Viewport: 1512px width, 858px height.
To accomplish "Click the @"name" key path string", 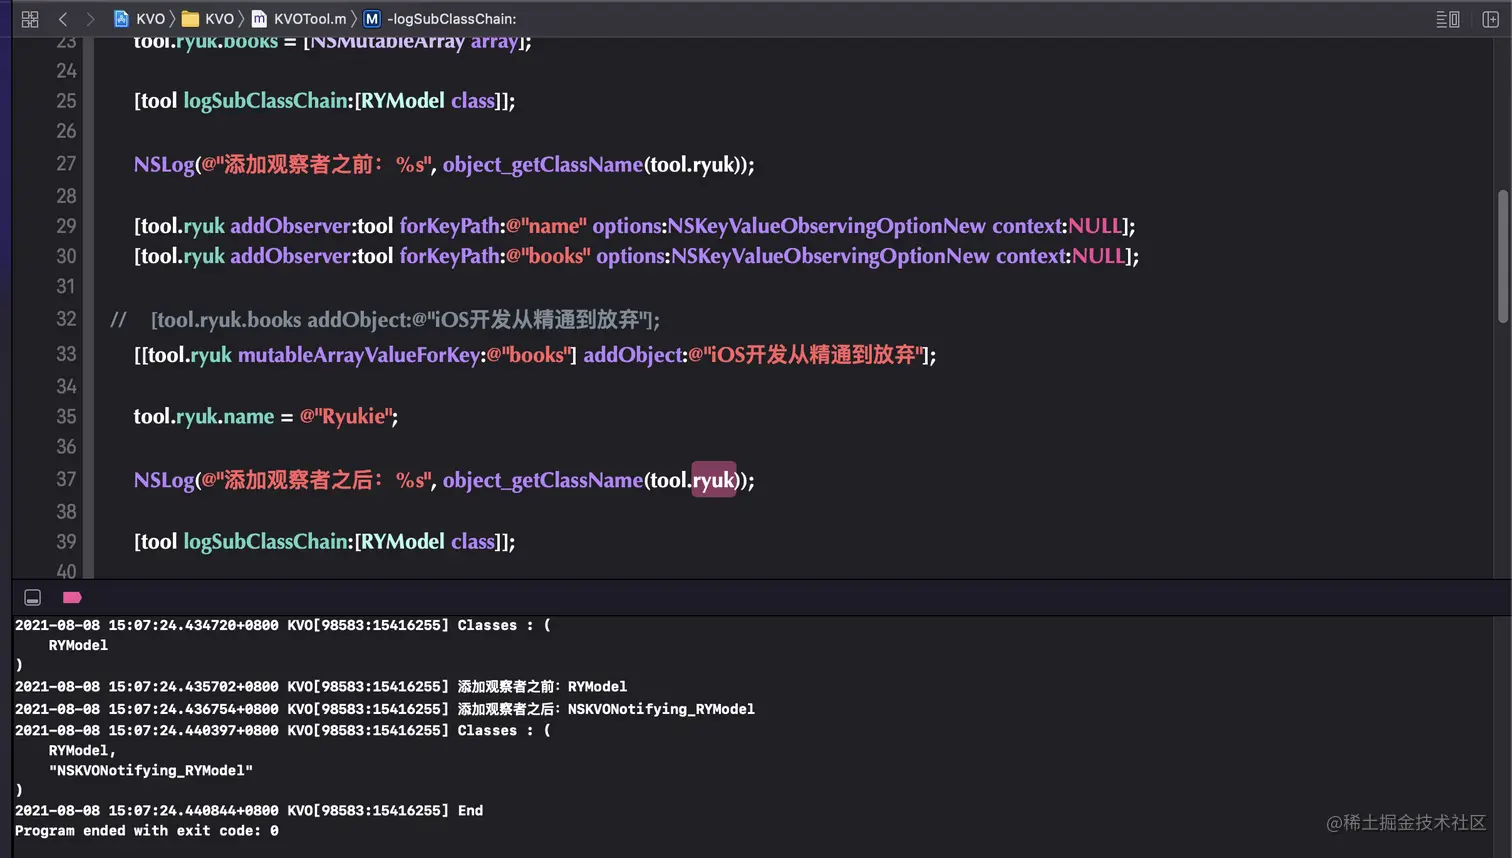I will tap(546, 226).
